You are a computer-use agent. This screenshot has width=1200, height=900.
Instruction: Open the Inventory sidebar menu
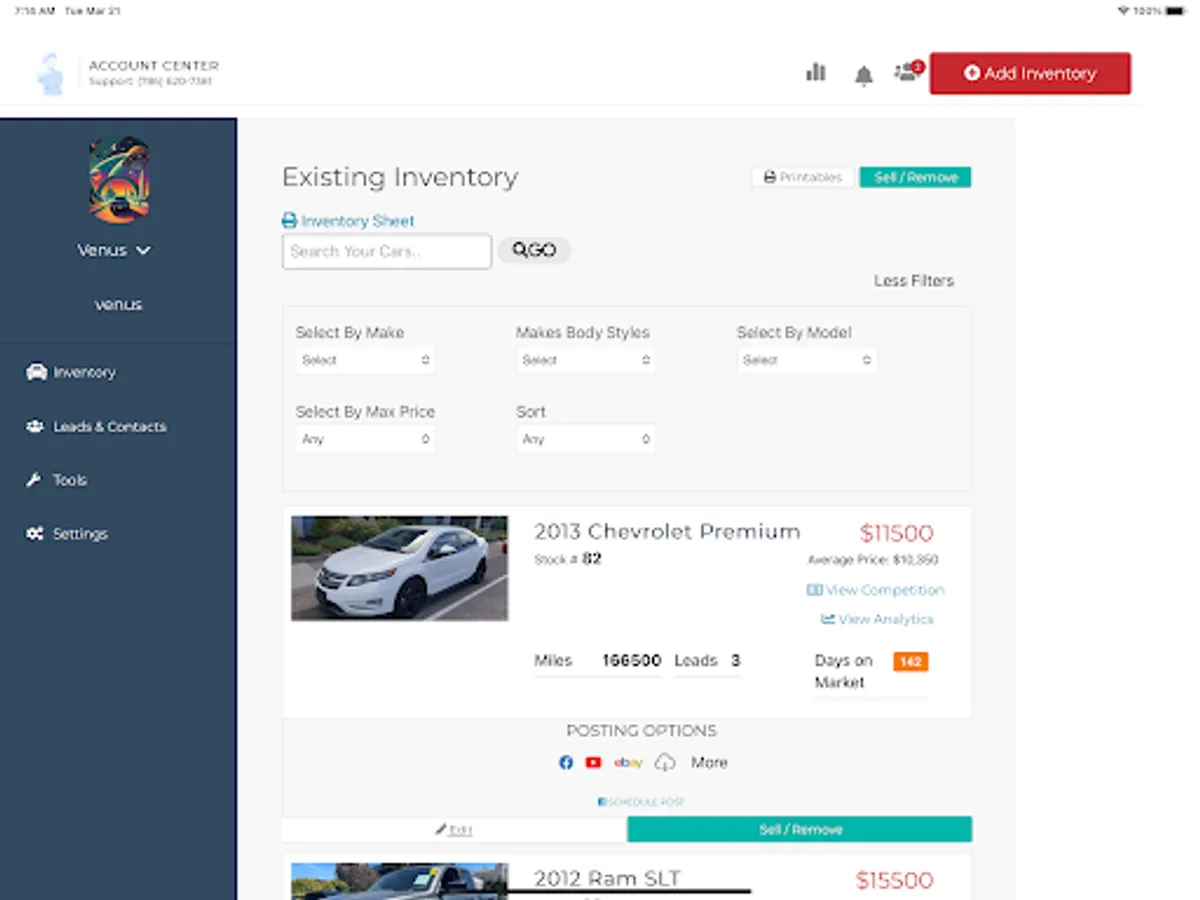[x=71, y=372]
